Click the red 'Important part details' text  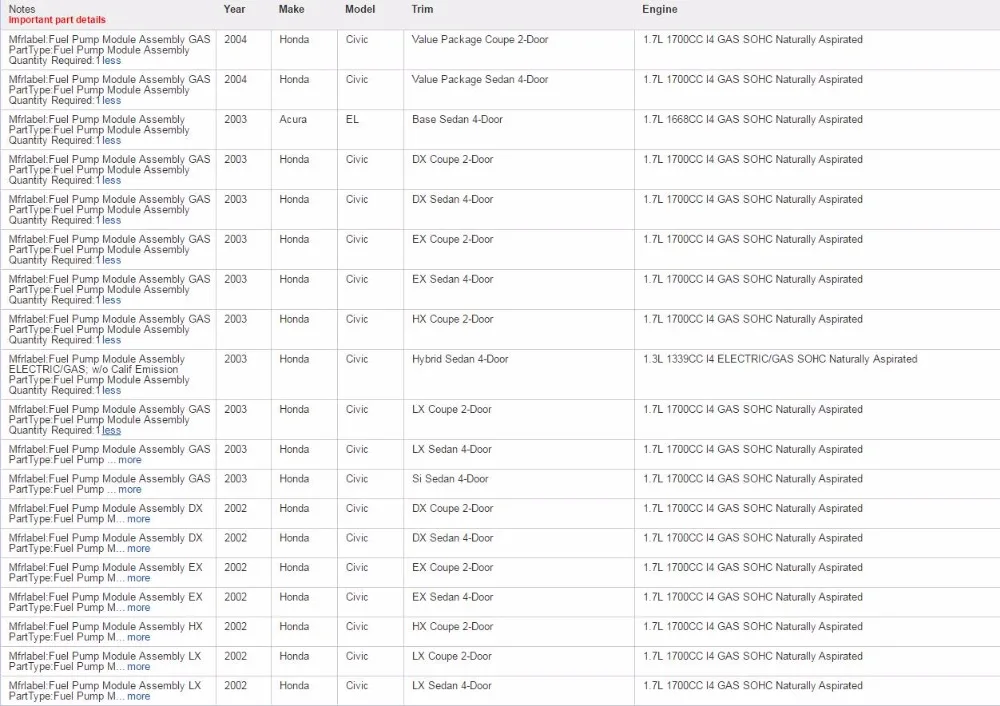57,20
